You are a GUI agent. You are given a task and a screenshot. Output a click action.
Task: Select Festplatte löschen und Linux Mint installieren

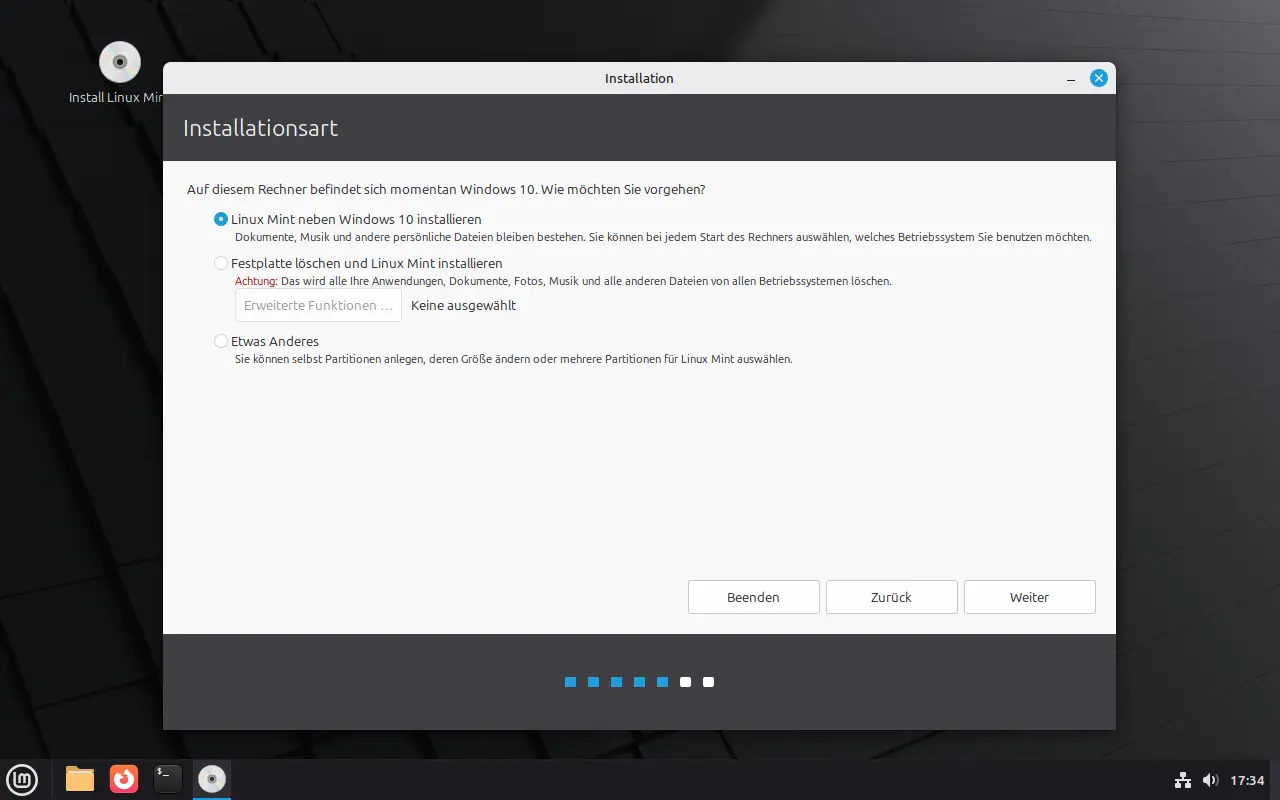coord(221,263)
